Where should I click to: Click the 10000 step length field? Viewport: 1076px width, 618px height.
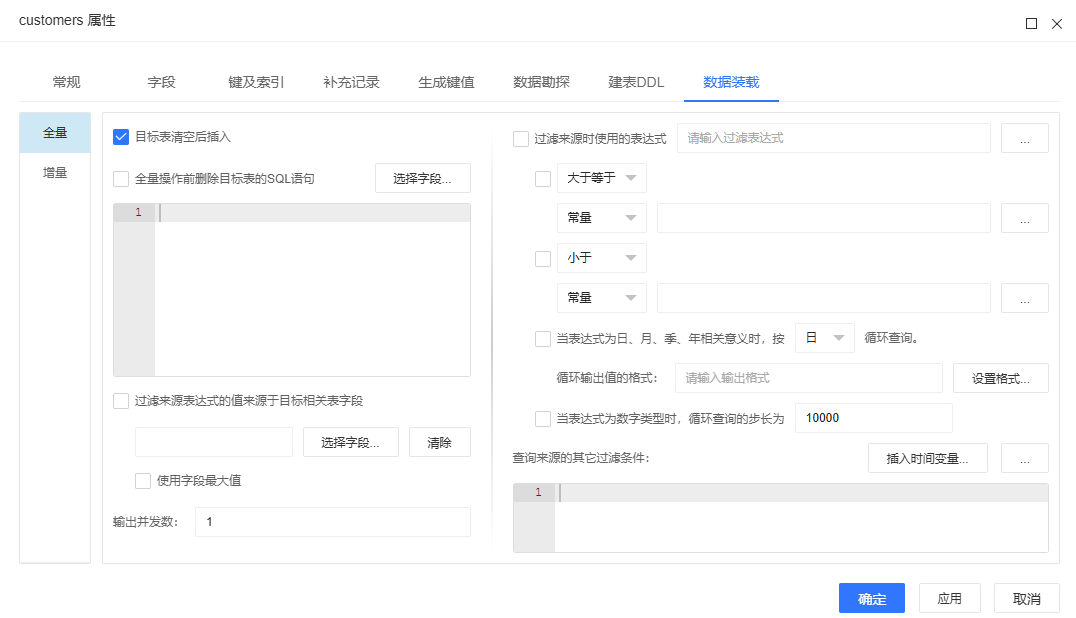pos(874,418)
